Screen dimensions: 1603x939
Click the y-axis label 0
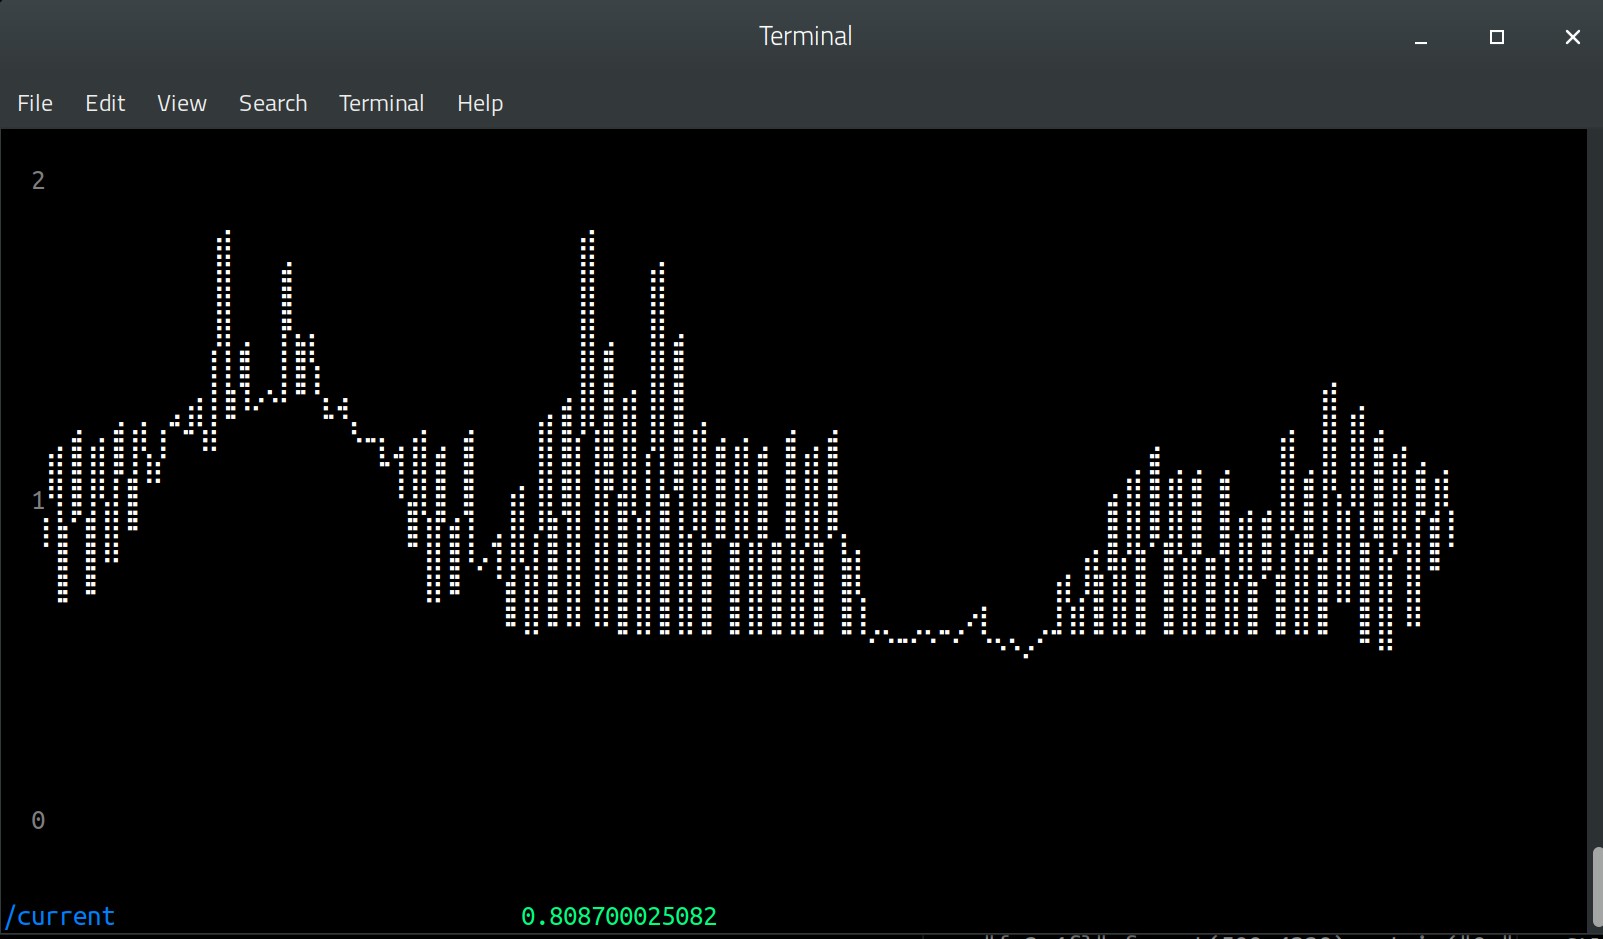(38, 821)
